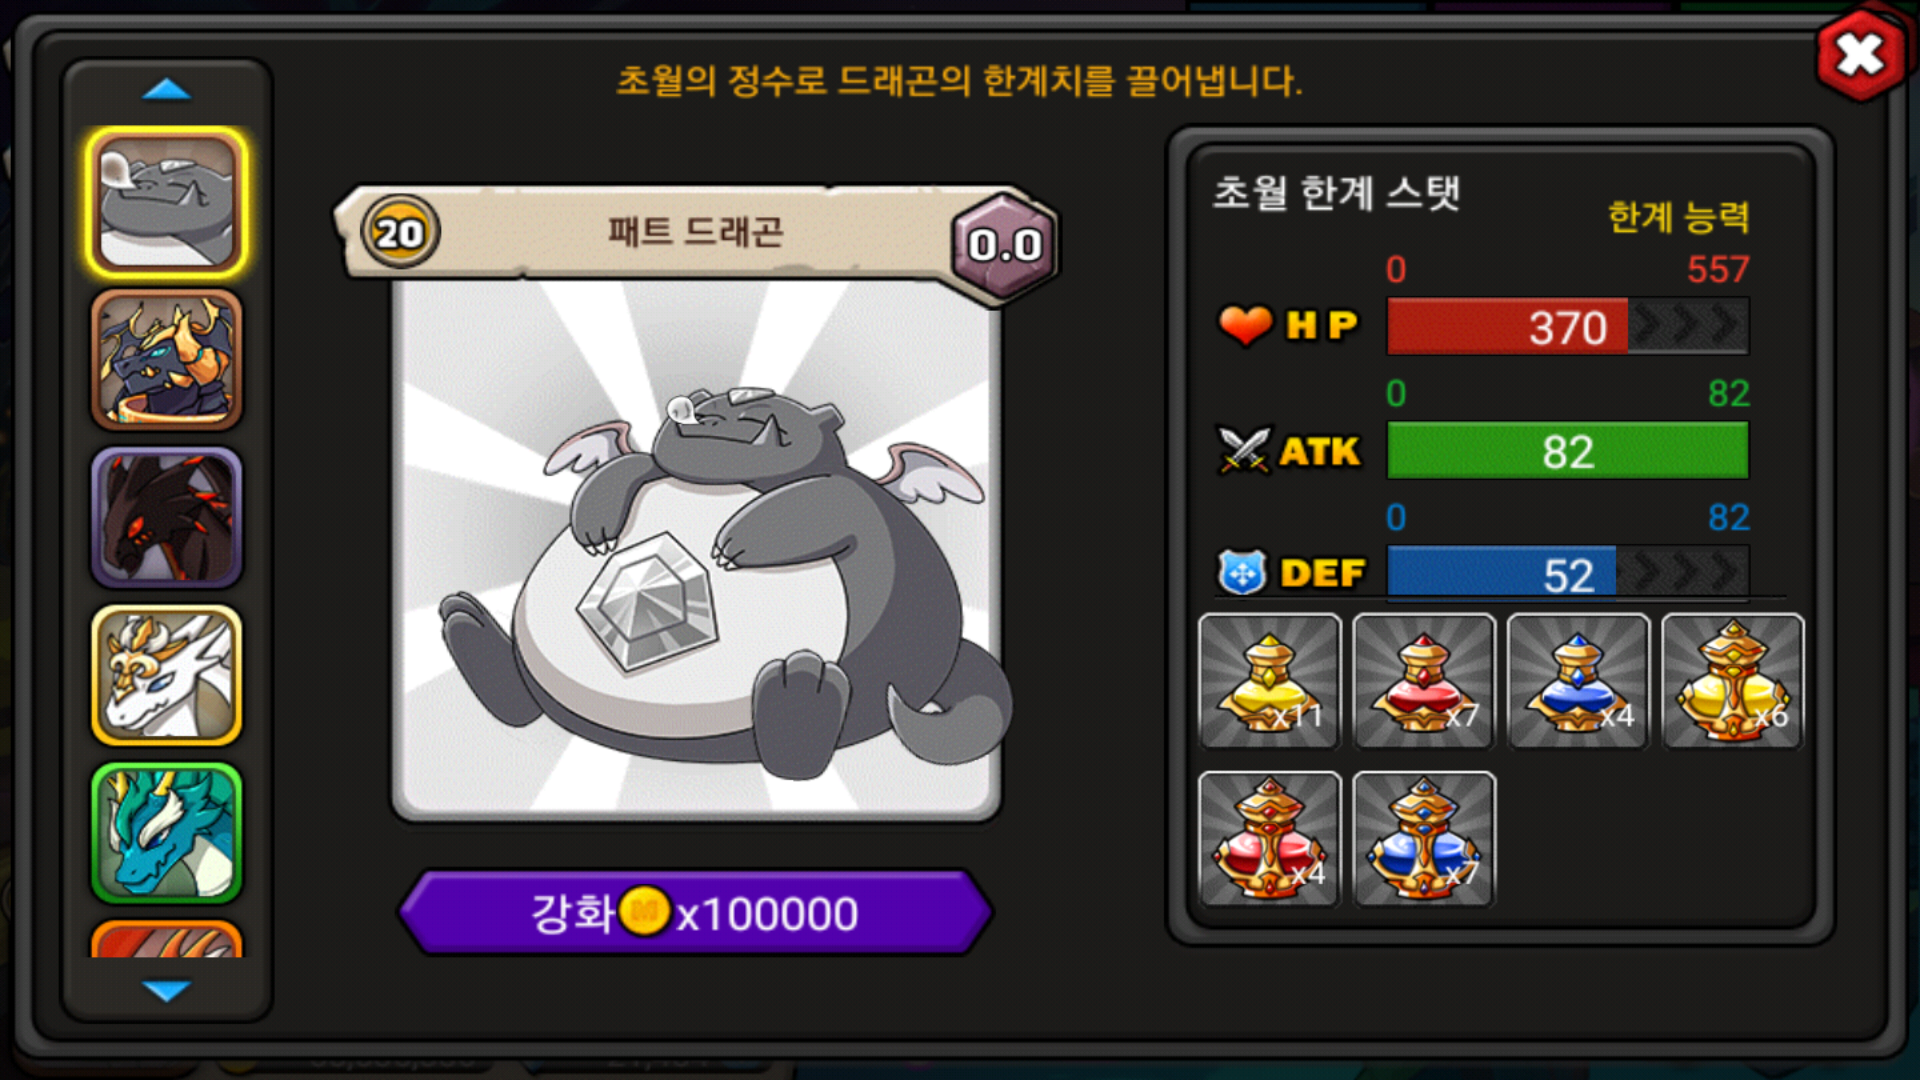Tap the purple 강화 x100000 upgrade button
1920x1080 pixels.
click(x=695, y=912)
